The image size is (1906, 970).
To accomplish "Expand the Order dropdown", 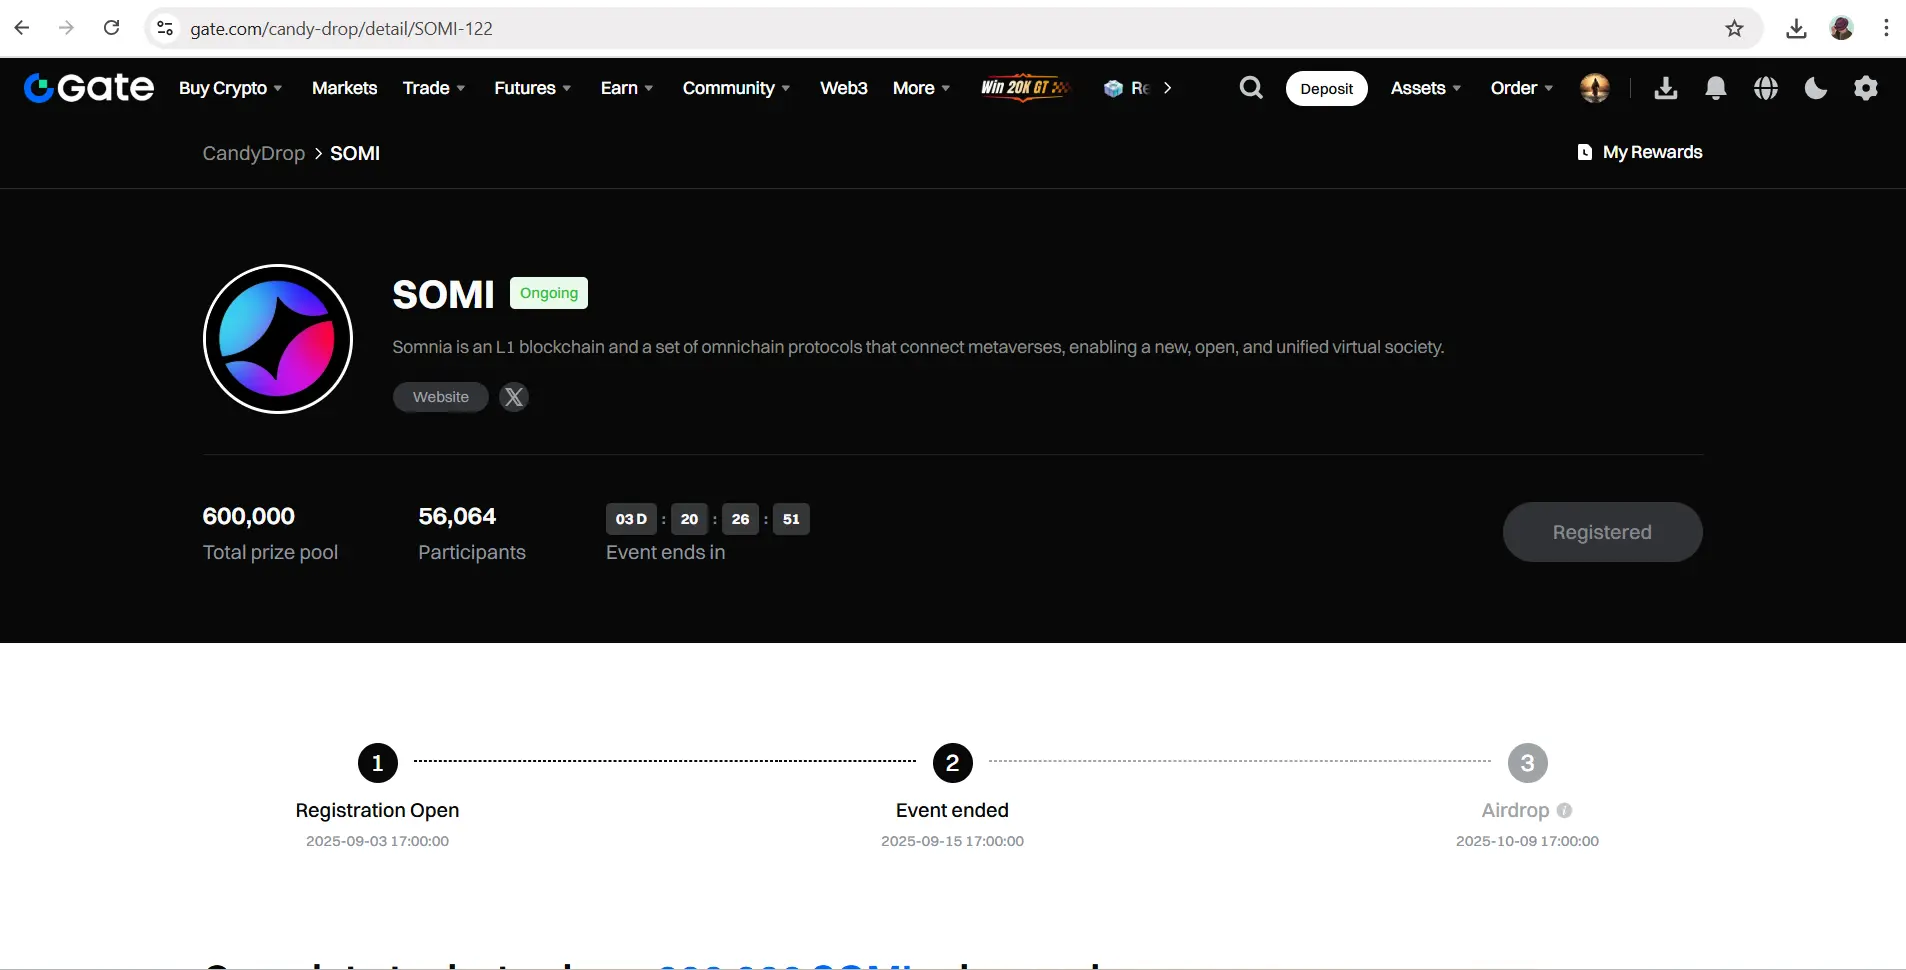I will pos(1522,88).
